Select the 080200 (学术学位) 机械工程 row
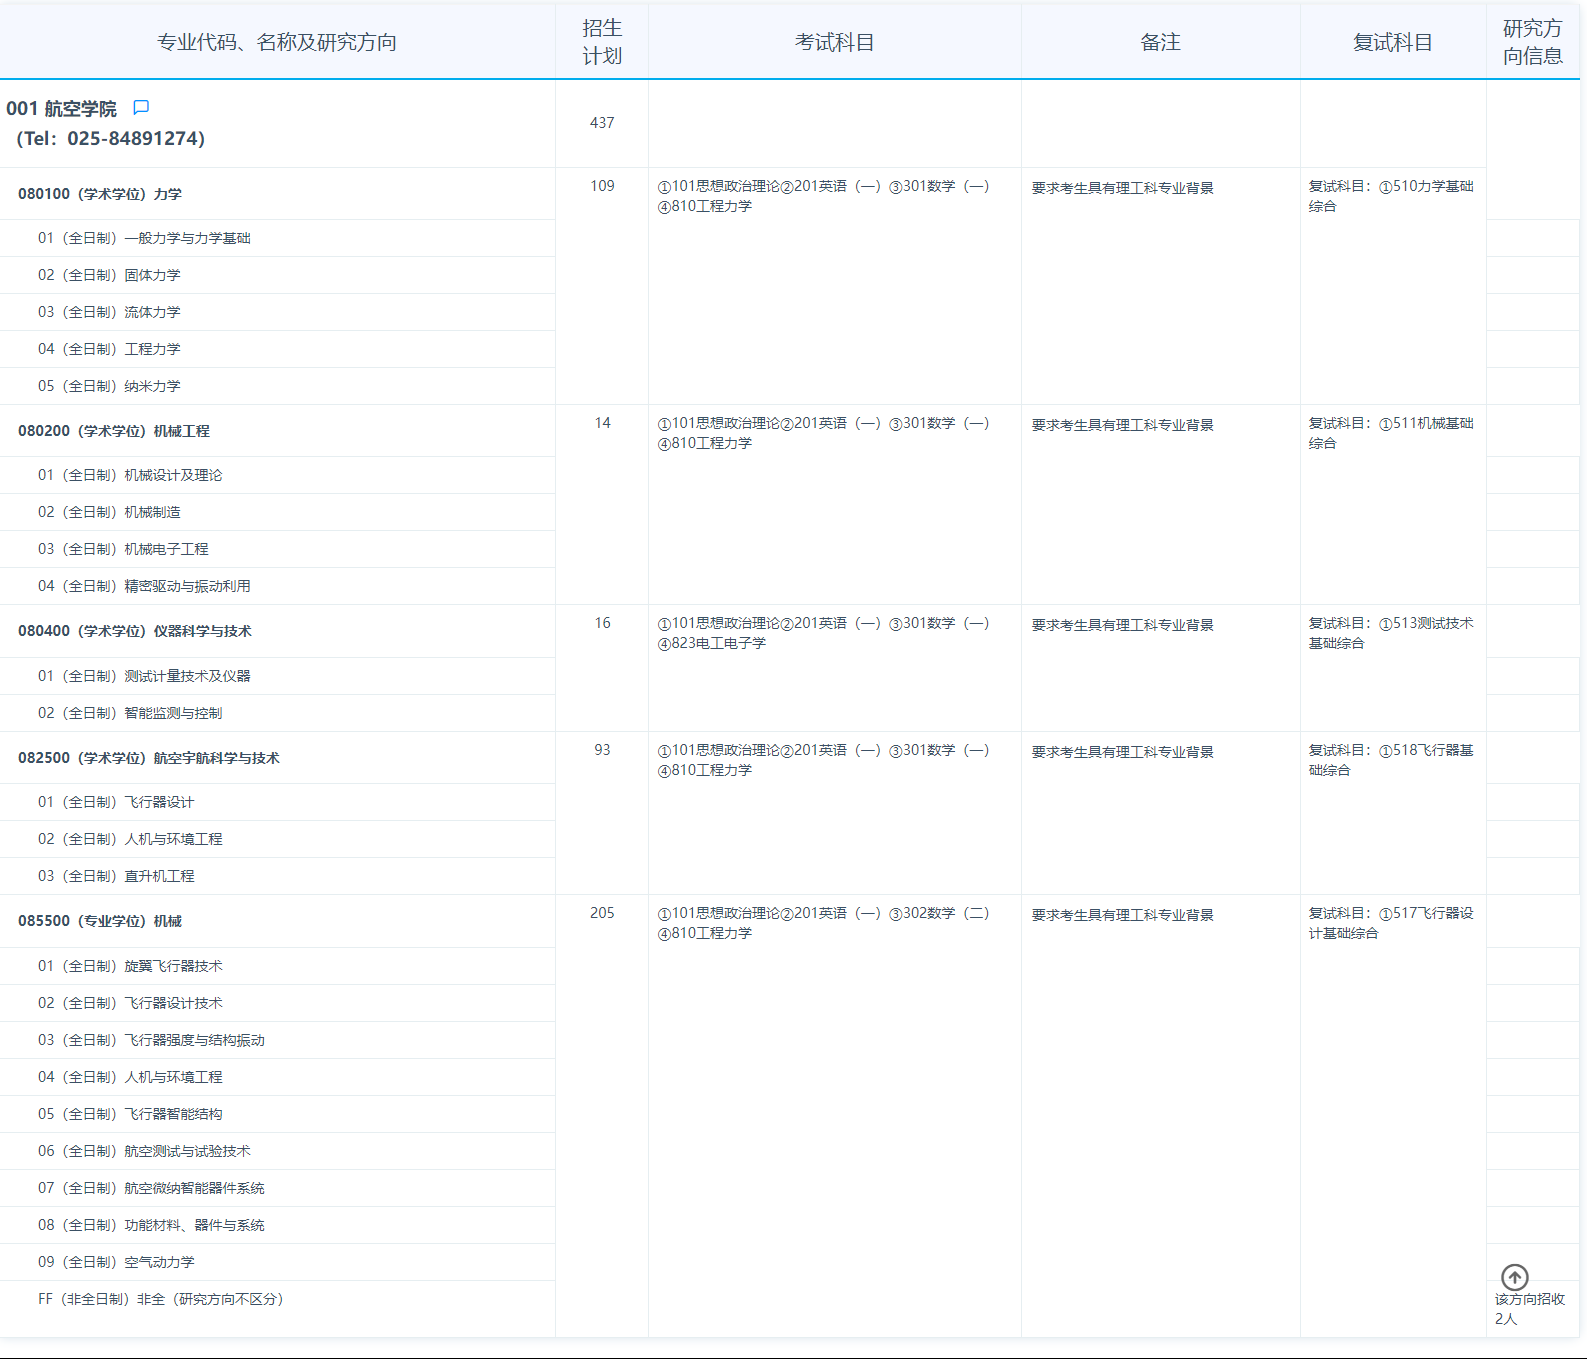The height and width of the screenshot is (1359, 1587). 277,431
